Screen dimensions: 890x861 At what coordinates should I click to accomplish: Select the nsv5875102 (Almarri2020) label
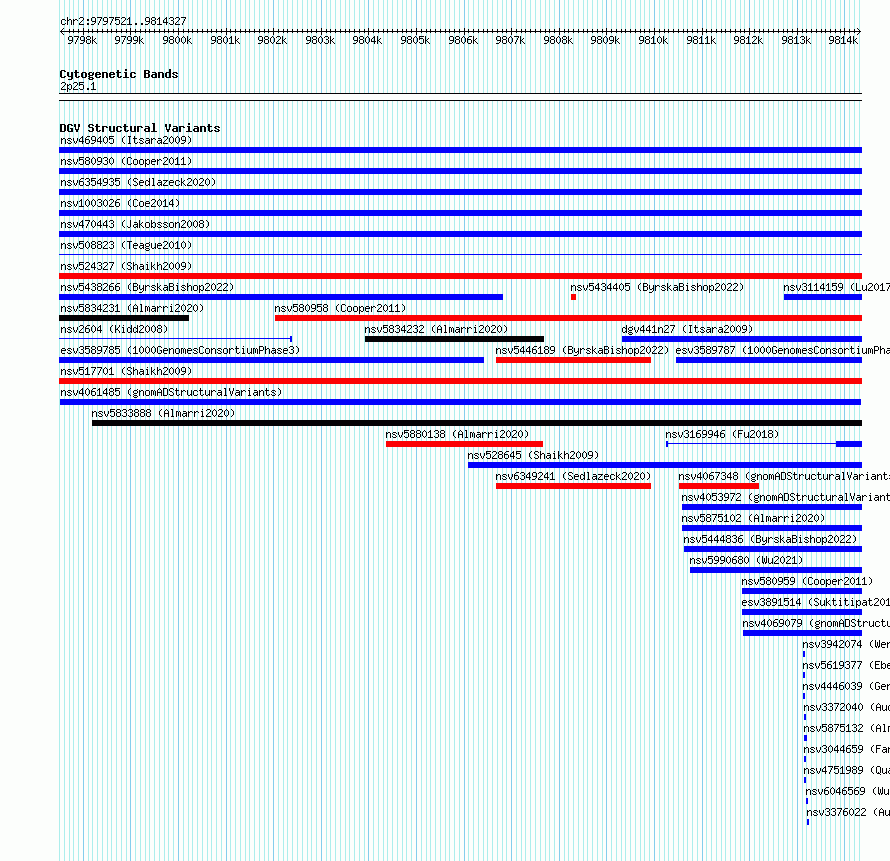click(x=753, y=518)
